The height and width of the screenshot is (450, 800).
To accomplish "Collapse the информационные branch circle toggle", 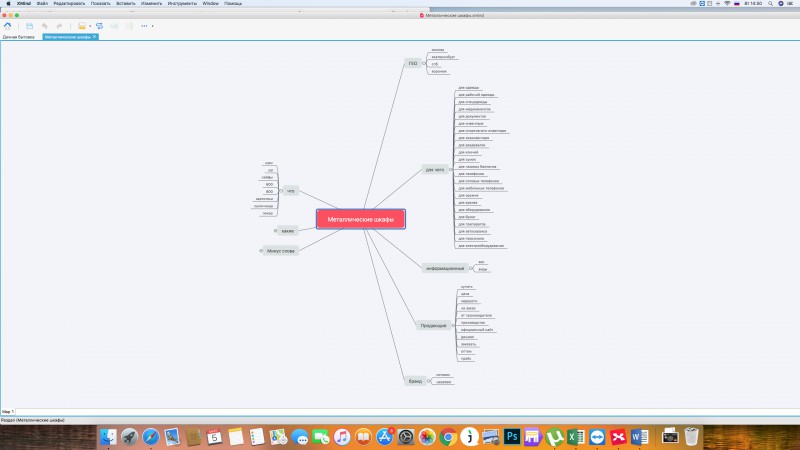I will pos(471,268).
